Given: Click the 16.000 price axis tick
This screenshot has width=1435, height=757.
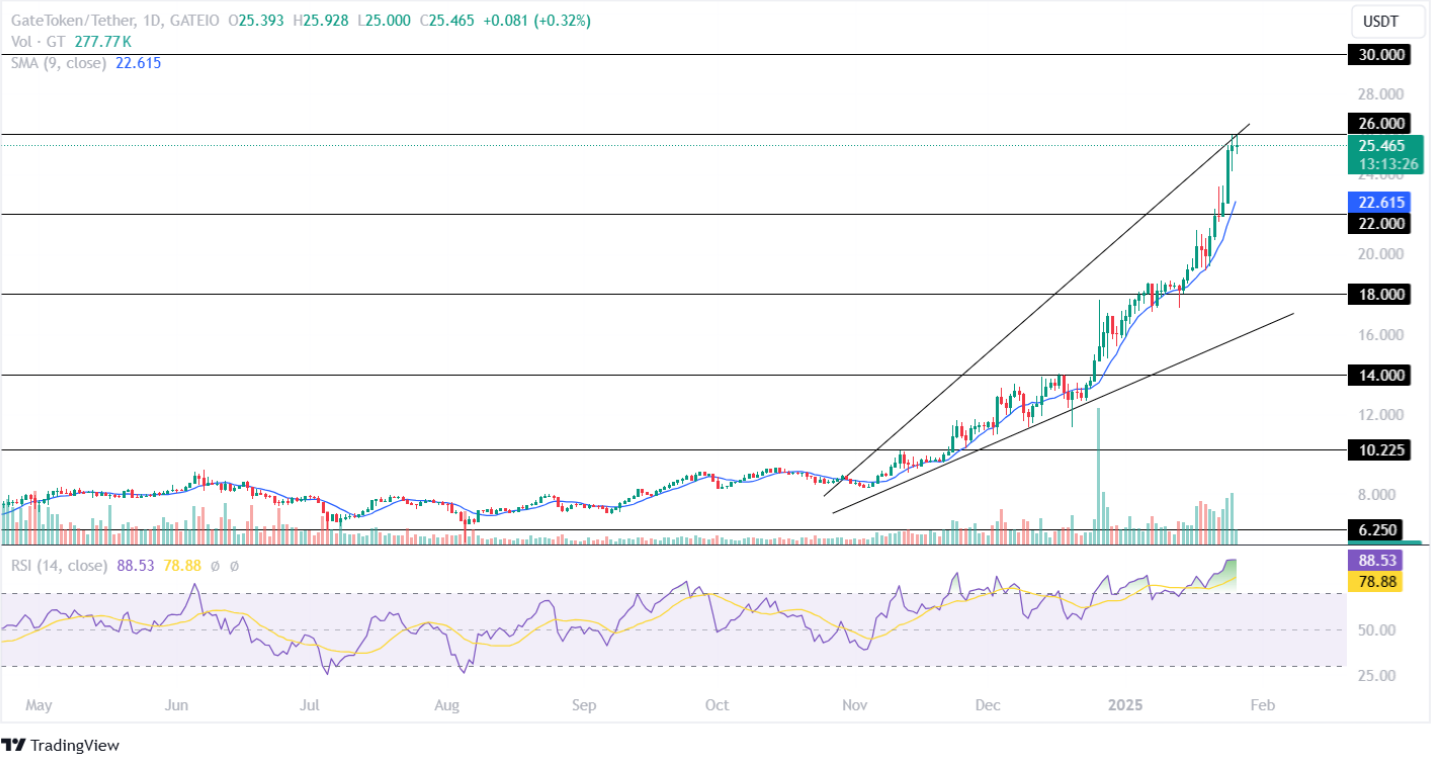Looking at the screenshot, I should tap(1380, 335).
